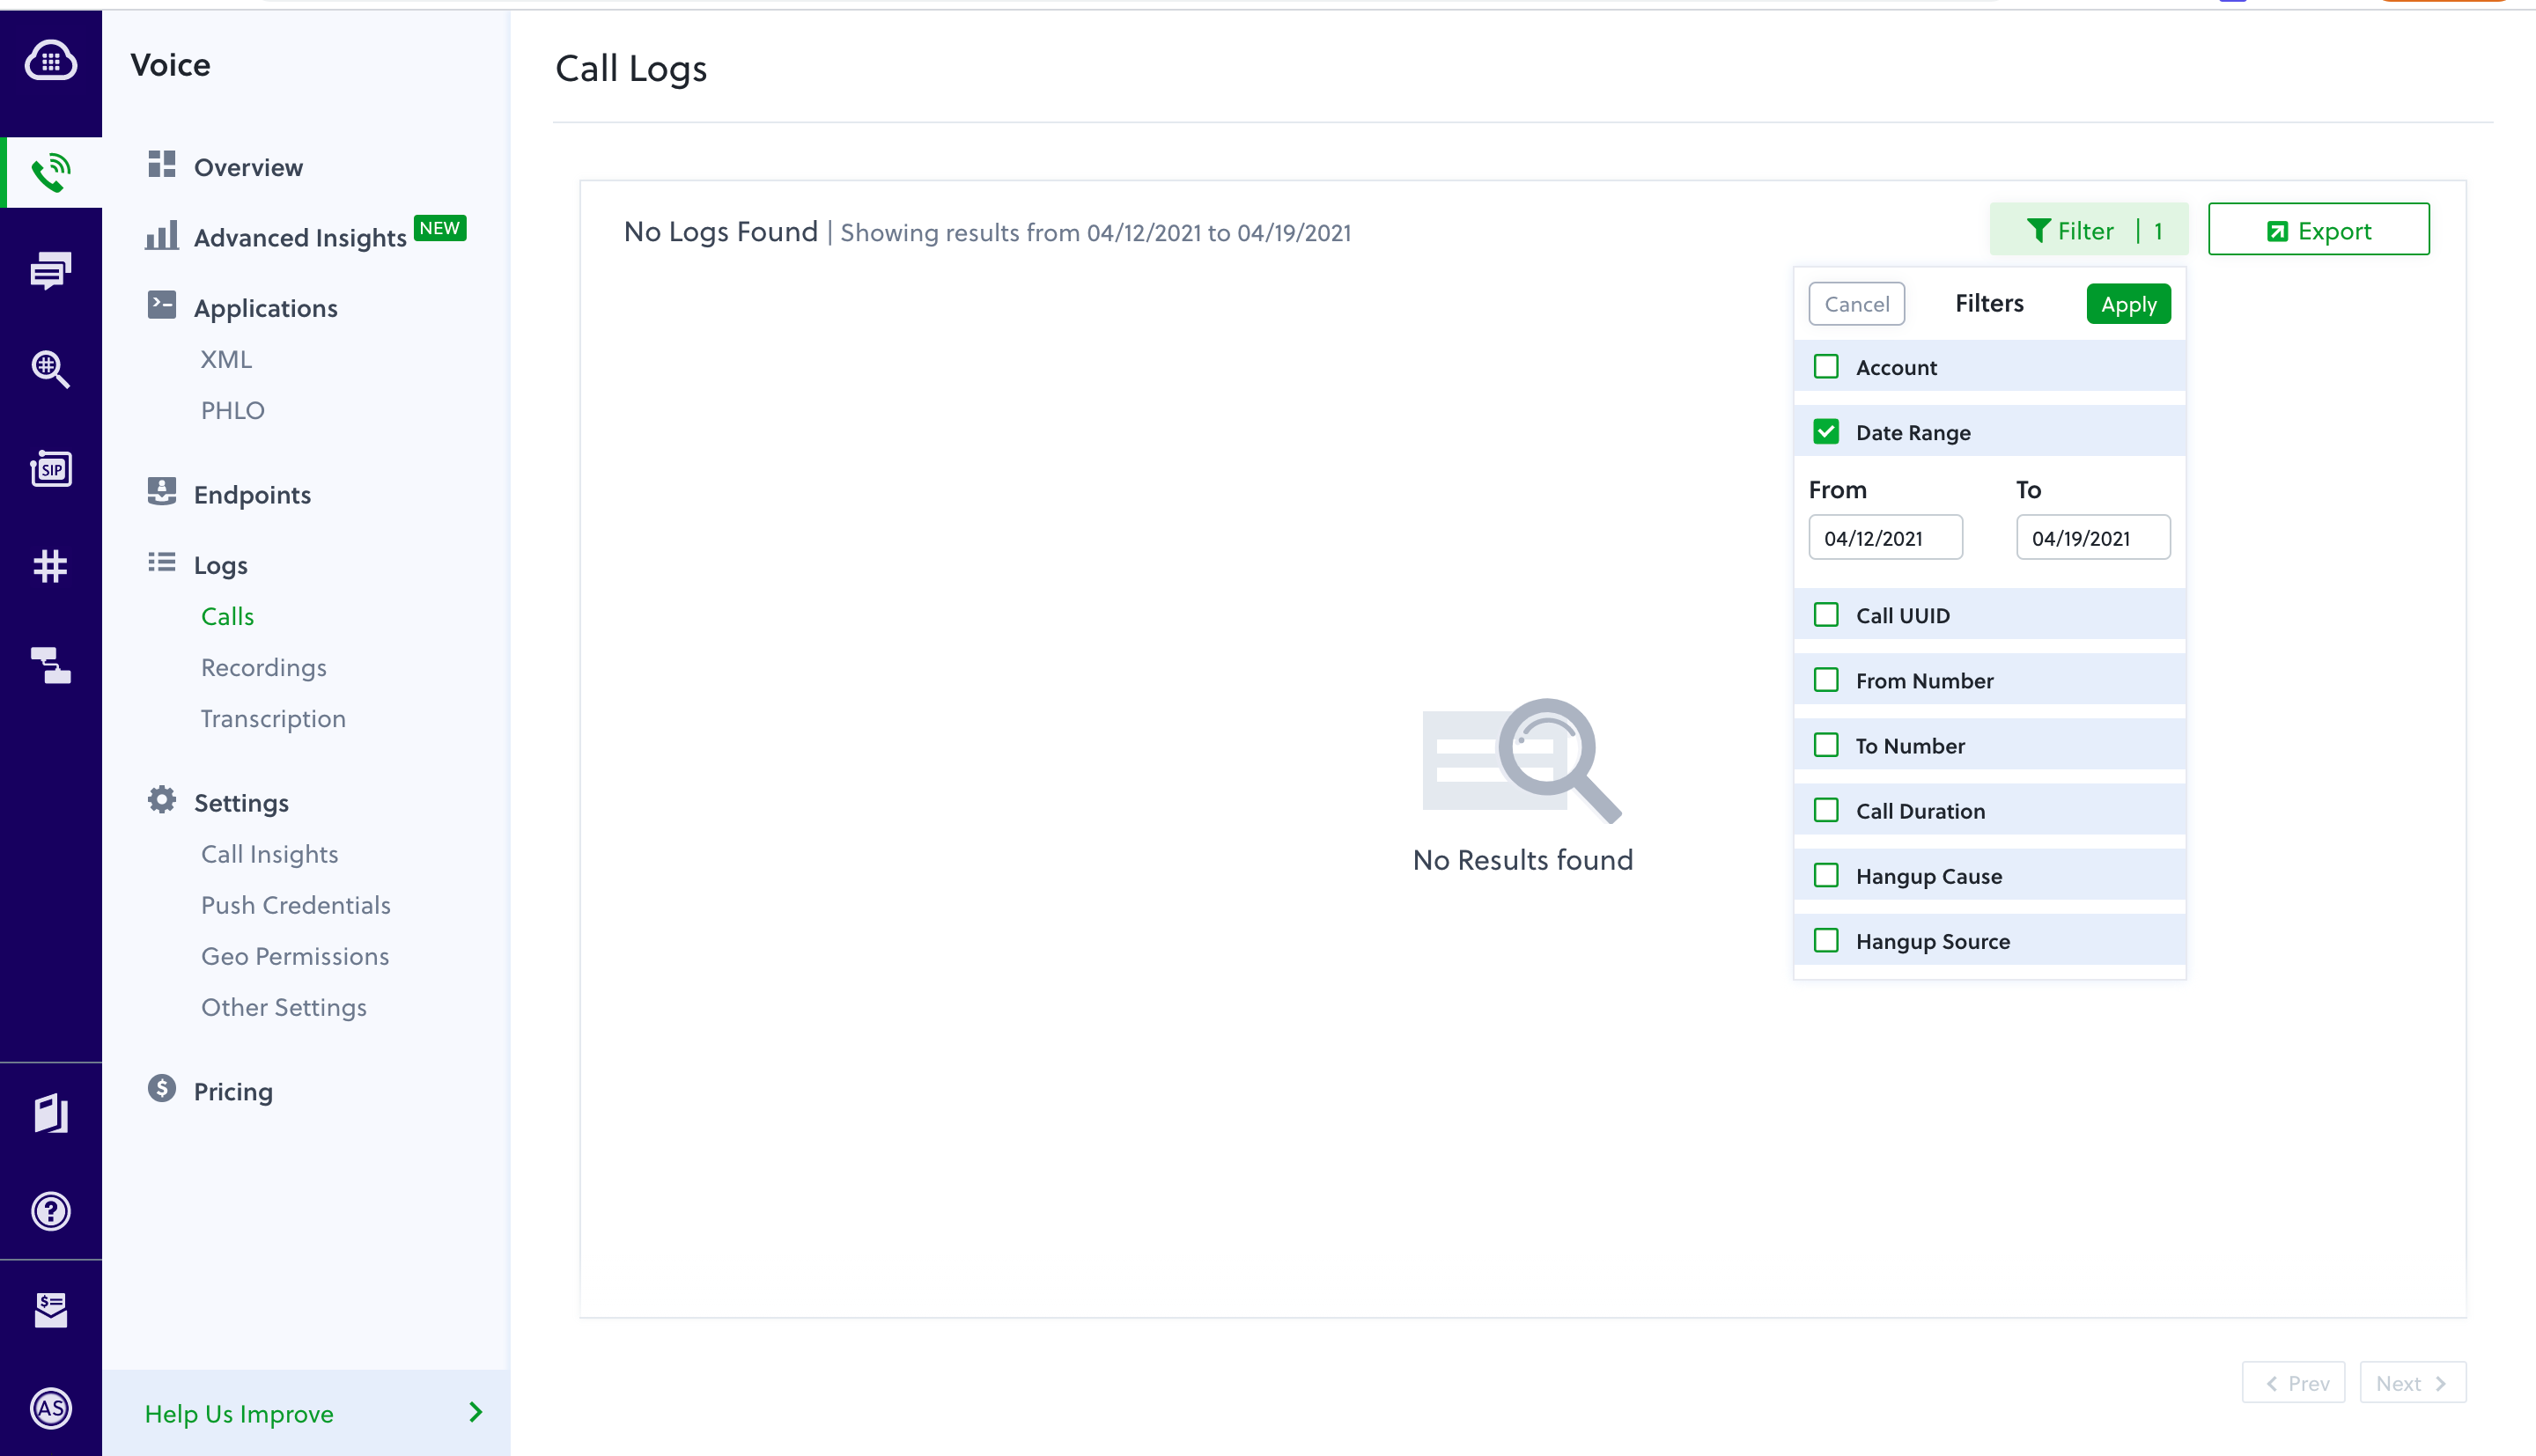This screenshot has width=2536, height=1456.
Task: Click the Advanced Insights bar chart icon
Action: 162,235
